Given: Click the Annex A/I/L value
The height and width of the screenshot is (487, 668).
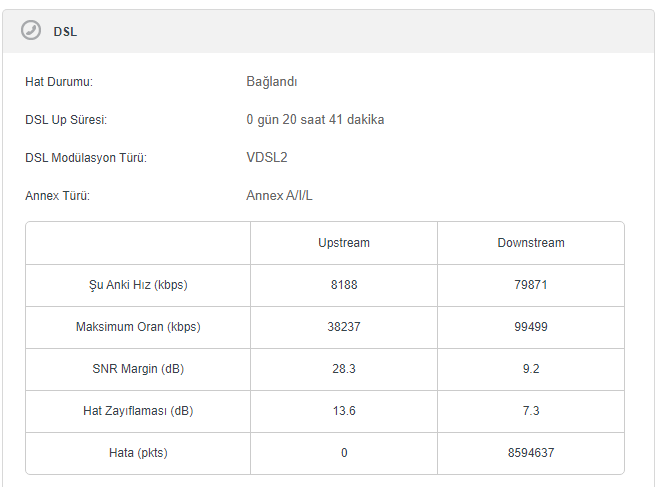Looking at the screenshot, I should pos(279,196).
